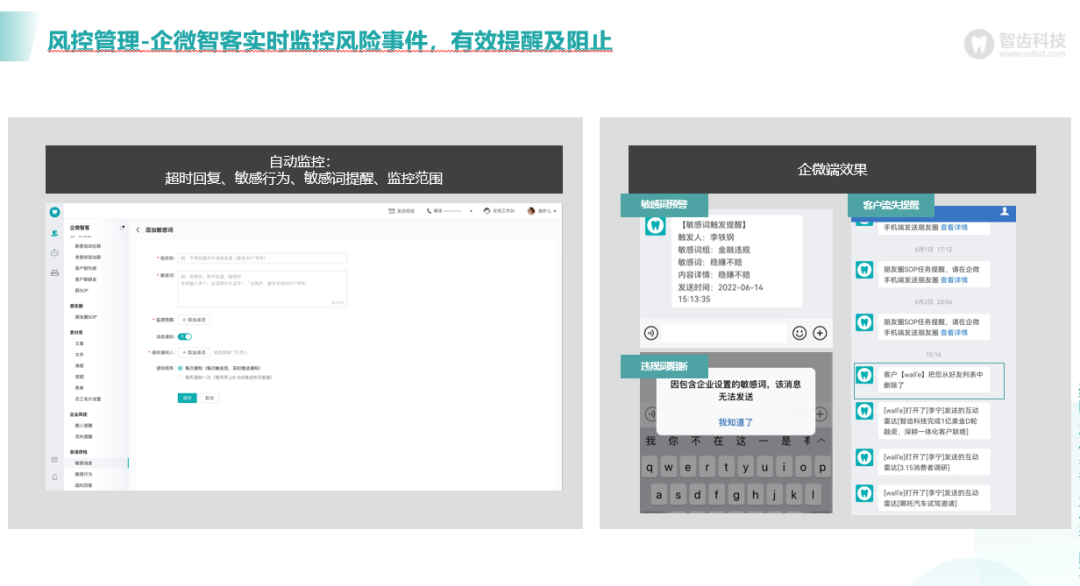This screenshot has width=1080, height=586.
Task: Tap the voice input icon in chat bar
Action: (x=651, y=333)
